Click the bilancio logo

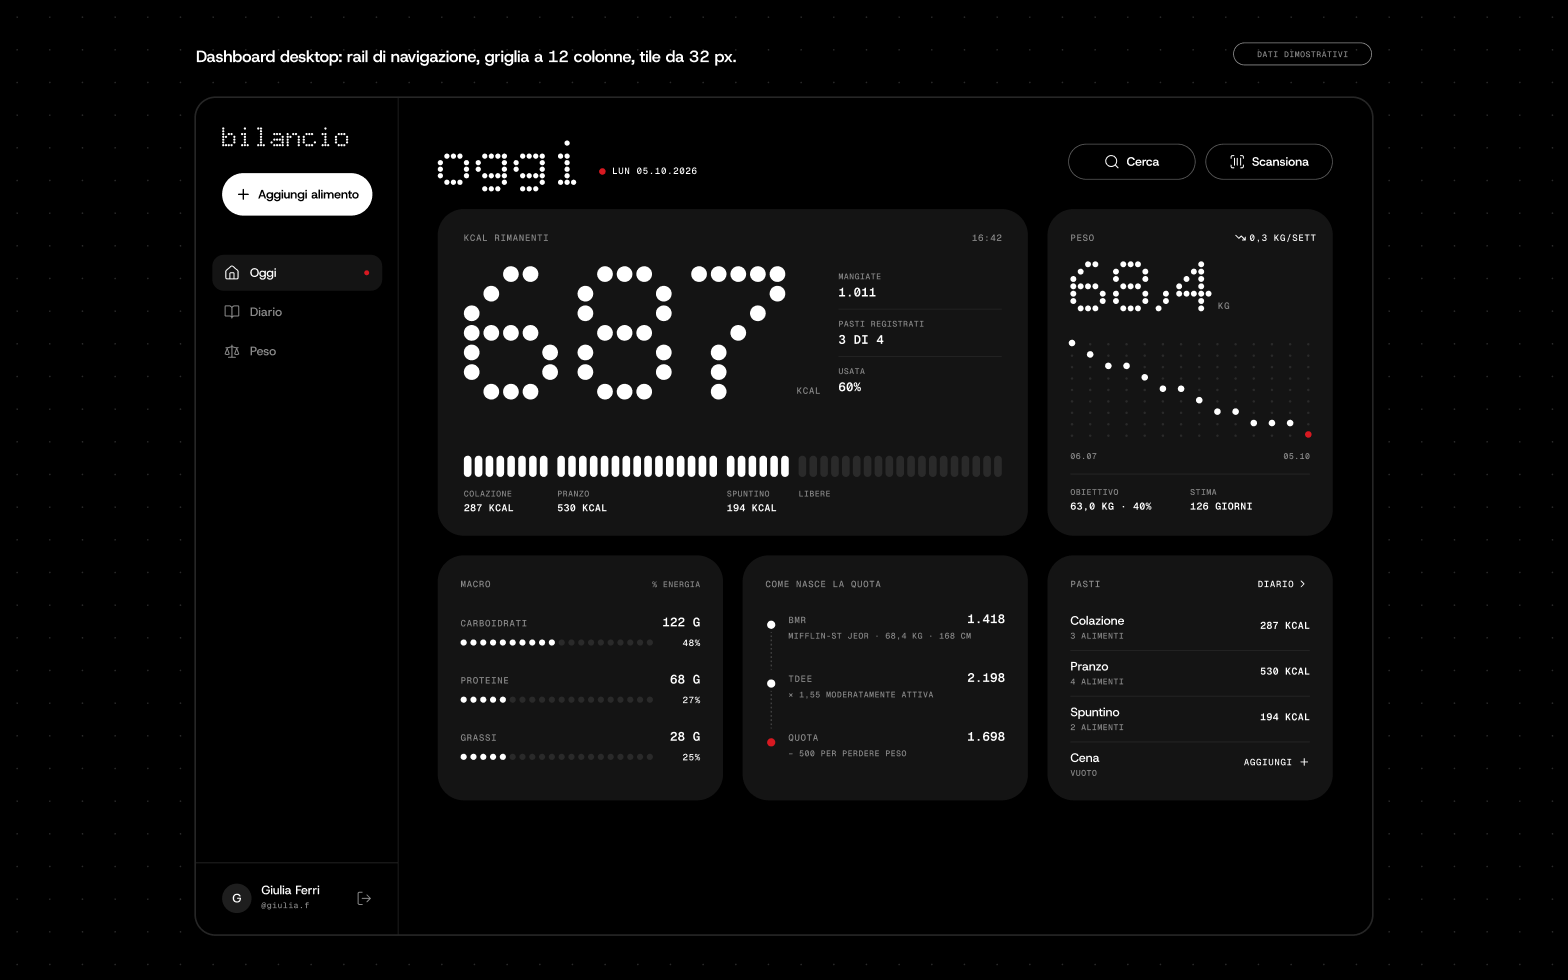coord(285,137)
